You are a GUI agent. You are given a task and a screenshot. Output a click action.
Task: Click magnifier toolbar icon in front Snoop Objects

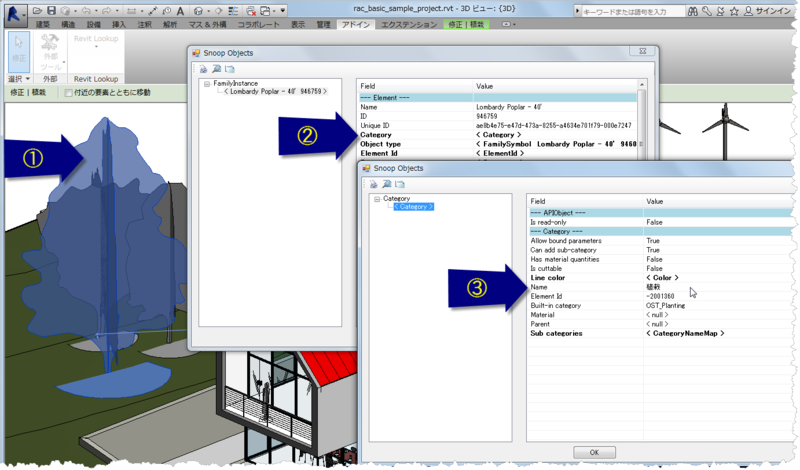387,184
